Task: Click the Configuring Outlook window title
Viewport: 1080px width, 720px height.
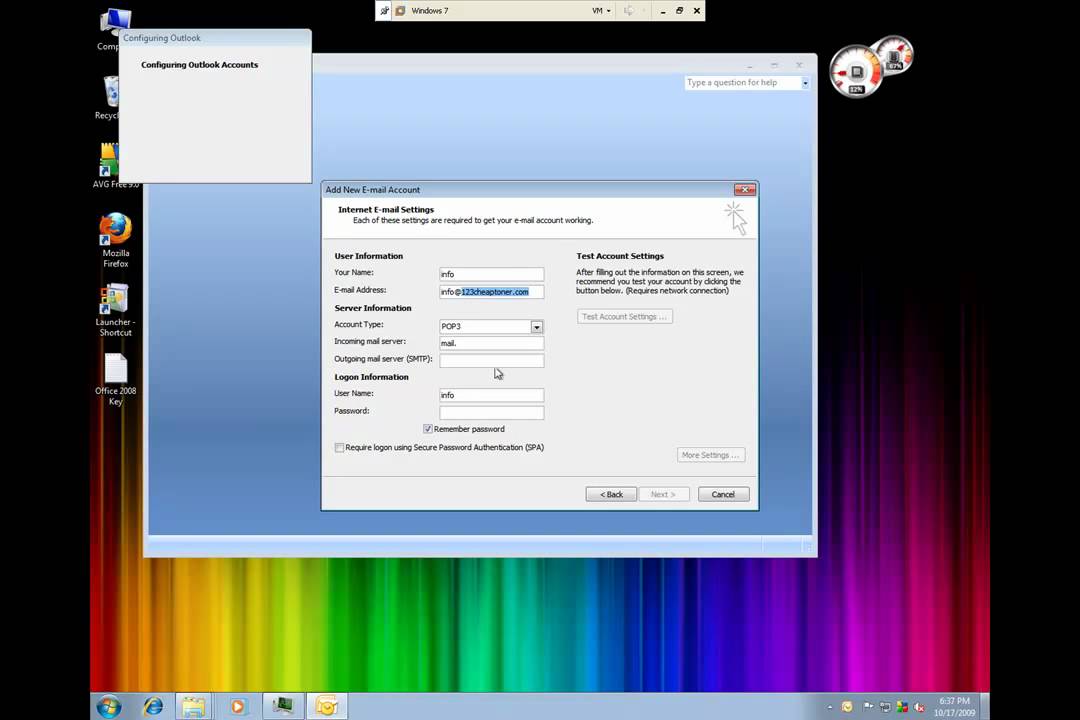Action: click(x=162, y=38)
